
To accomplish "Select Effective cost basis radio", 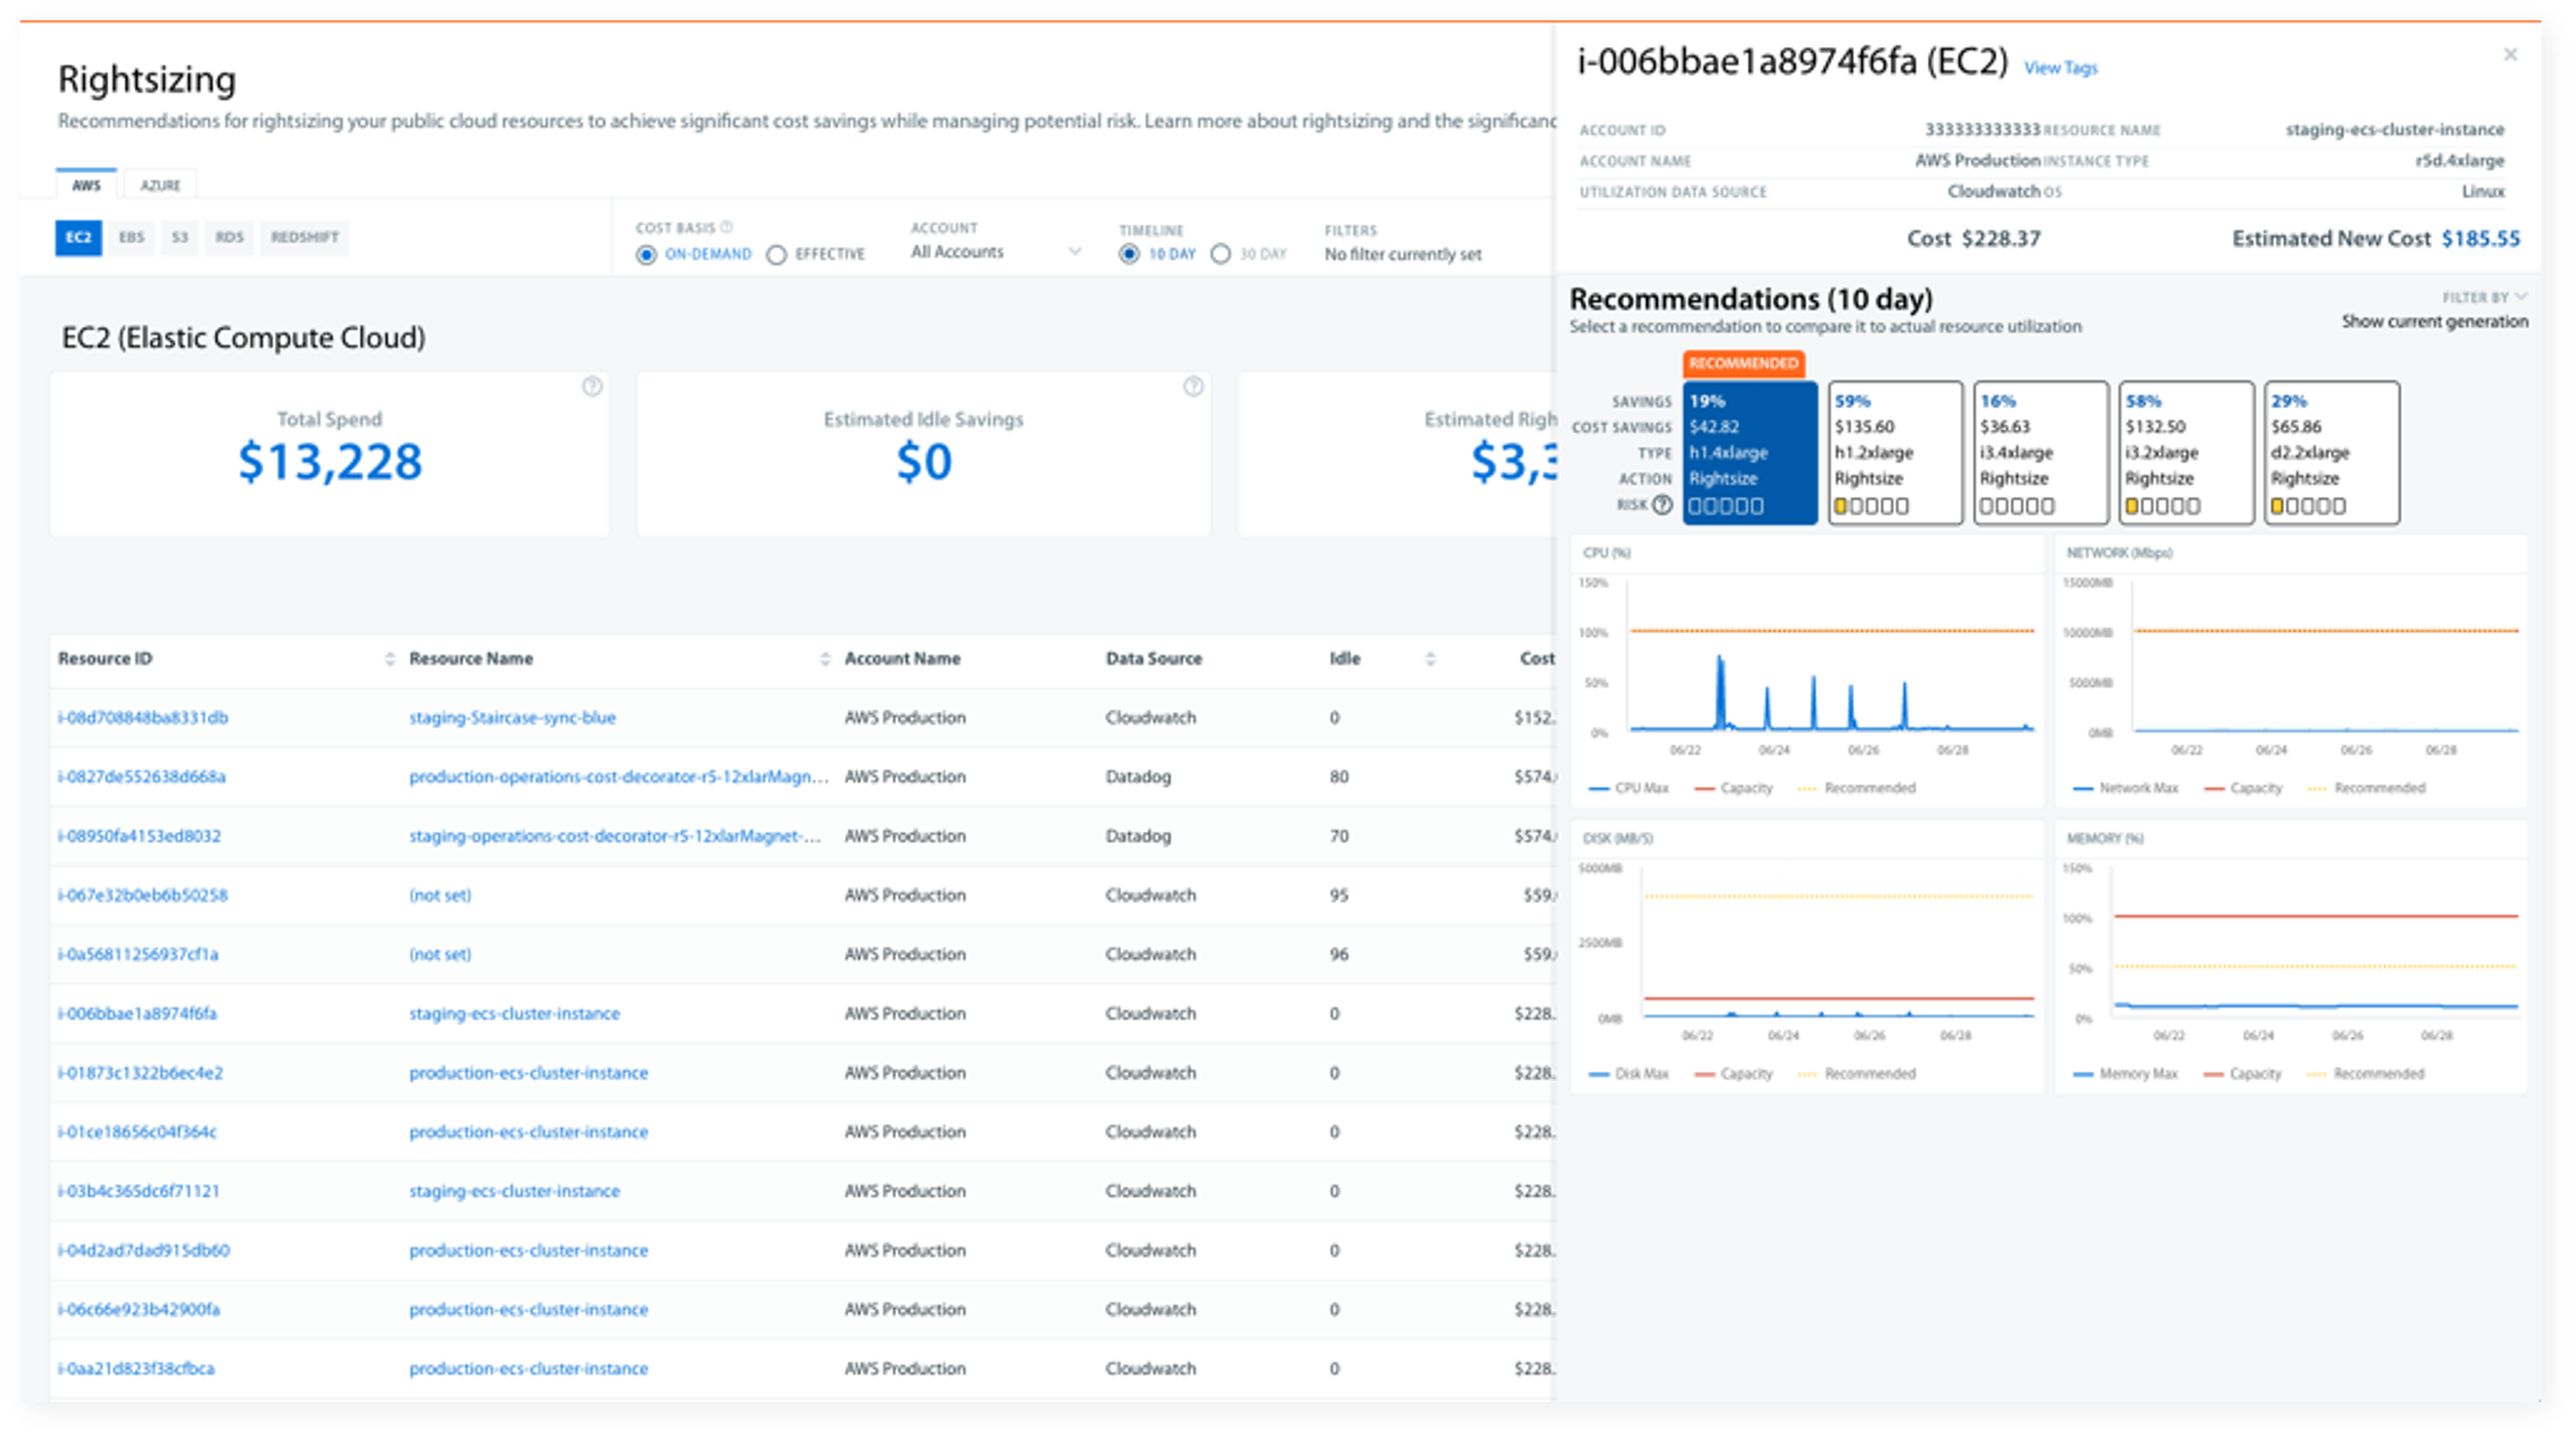I will tap(777, 255).
